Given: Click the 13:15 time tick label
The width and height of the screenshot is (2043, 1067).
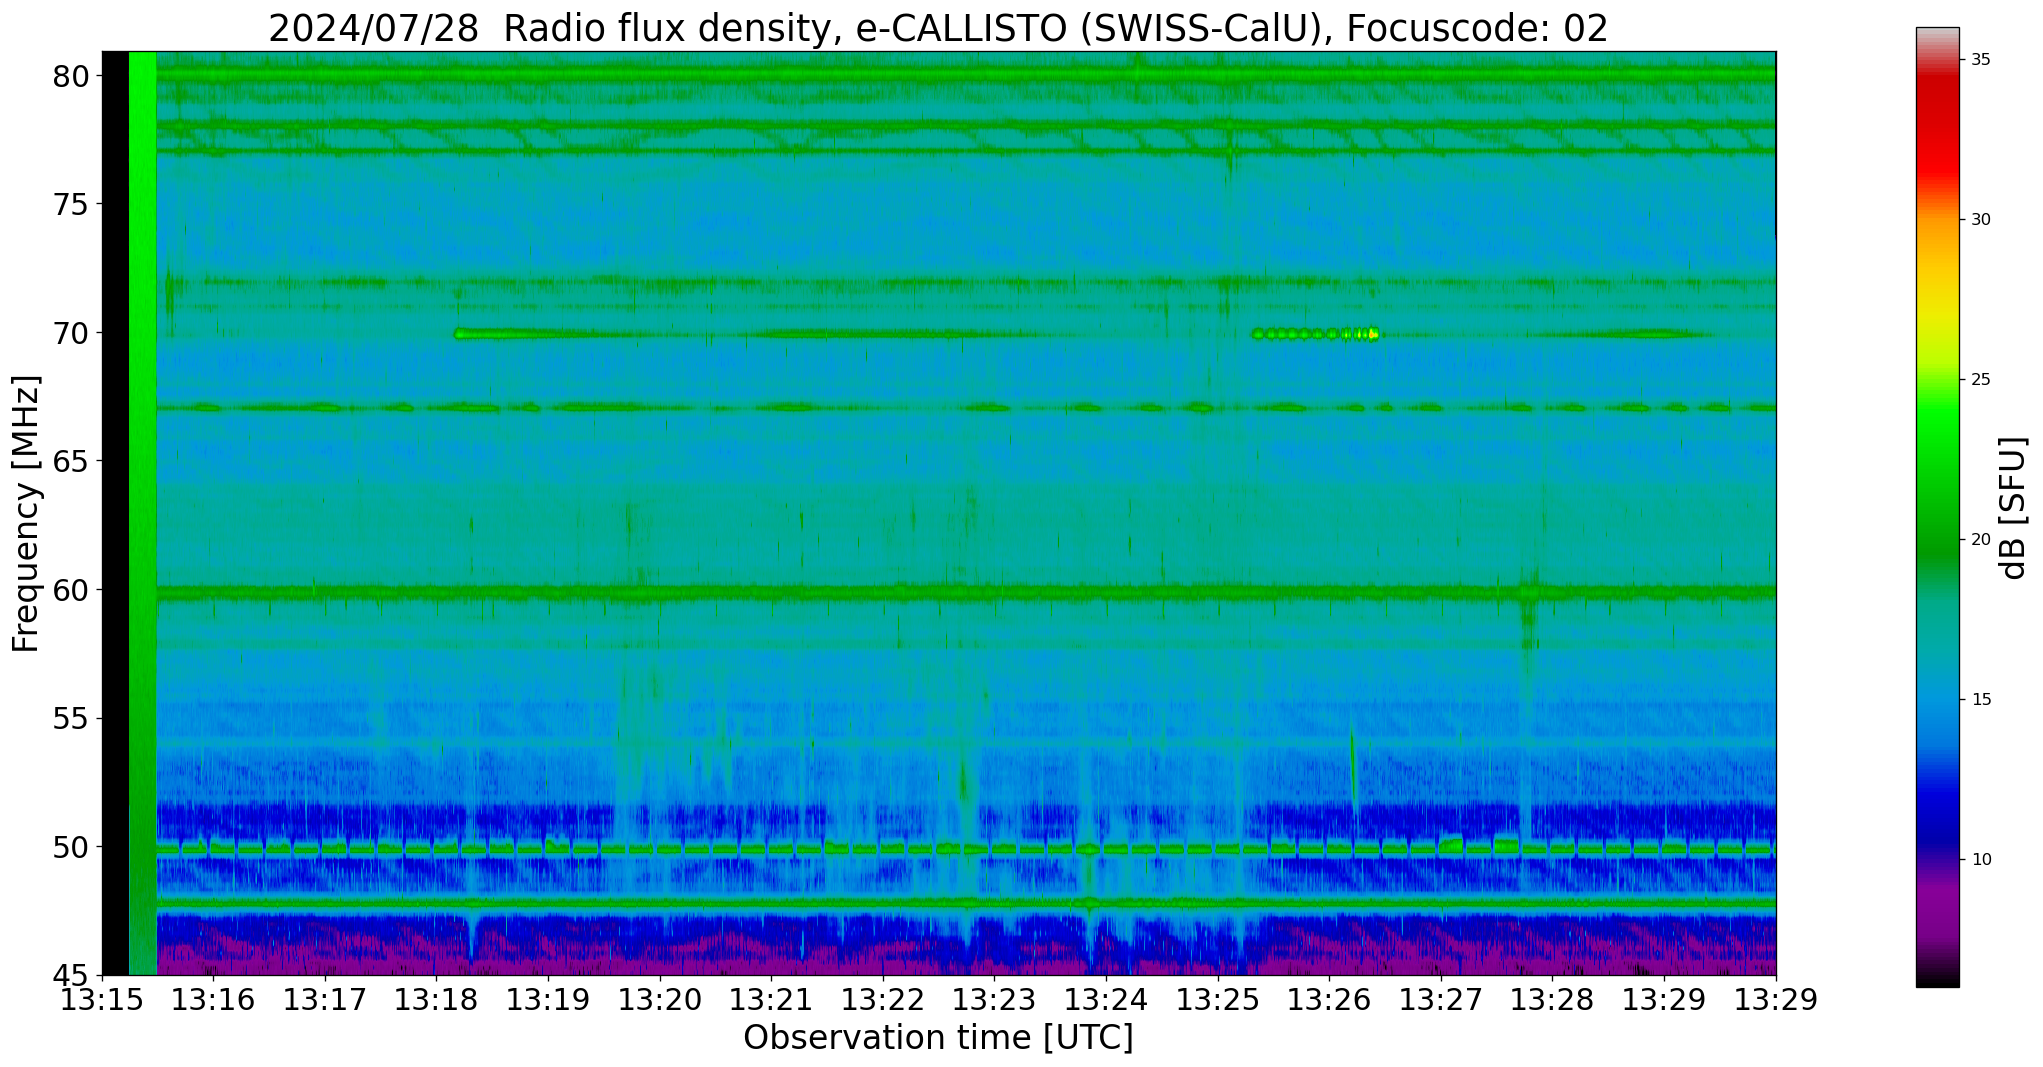Looking at the screenshot, I should 102,1000.
